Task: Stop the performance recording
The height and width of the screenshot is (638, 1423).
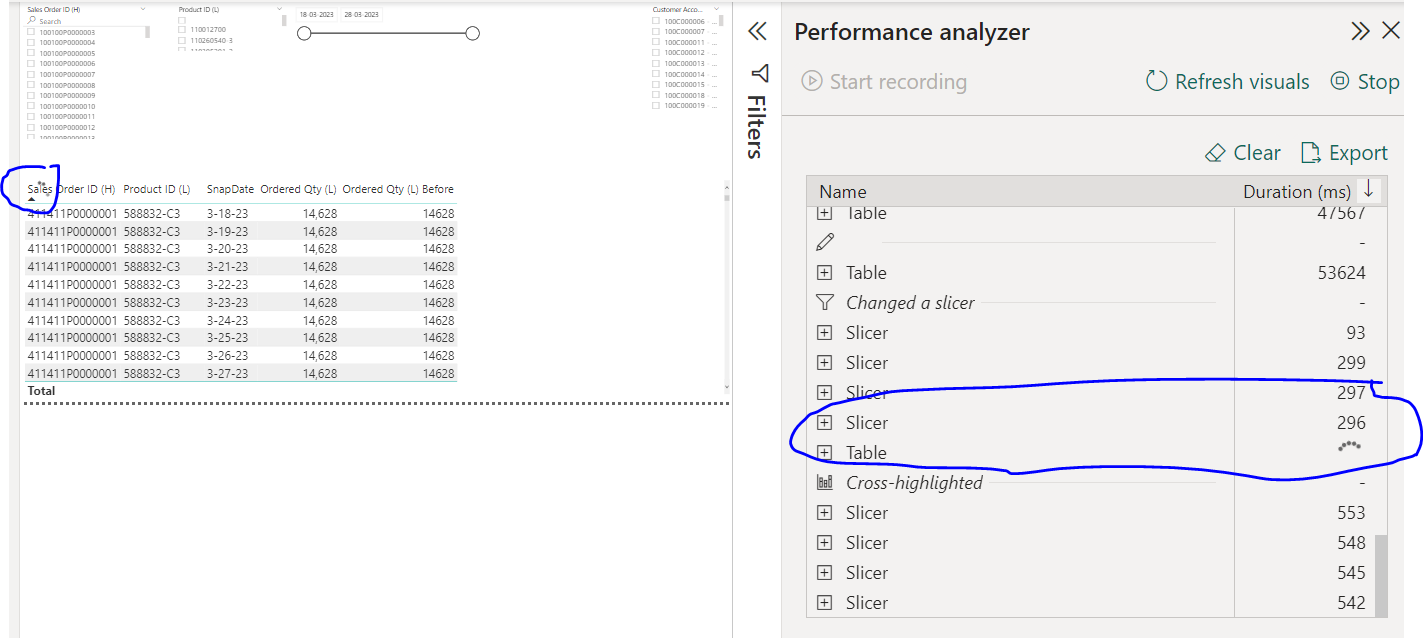Action: pos(1365,82)
